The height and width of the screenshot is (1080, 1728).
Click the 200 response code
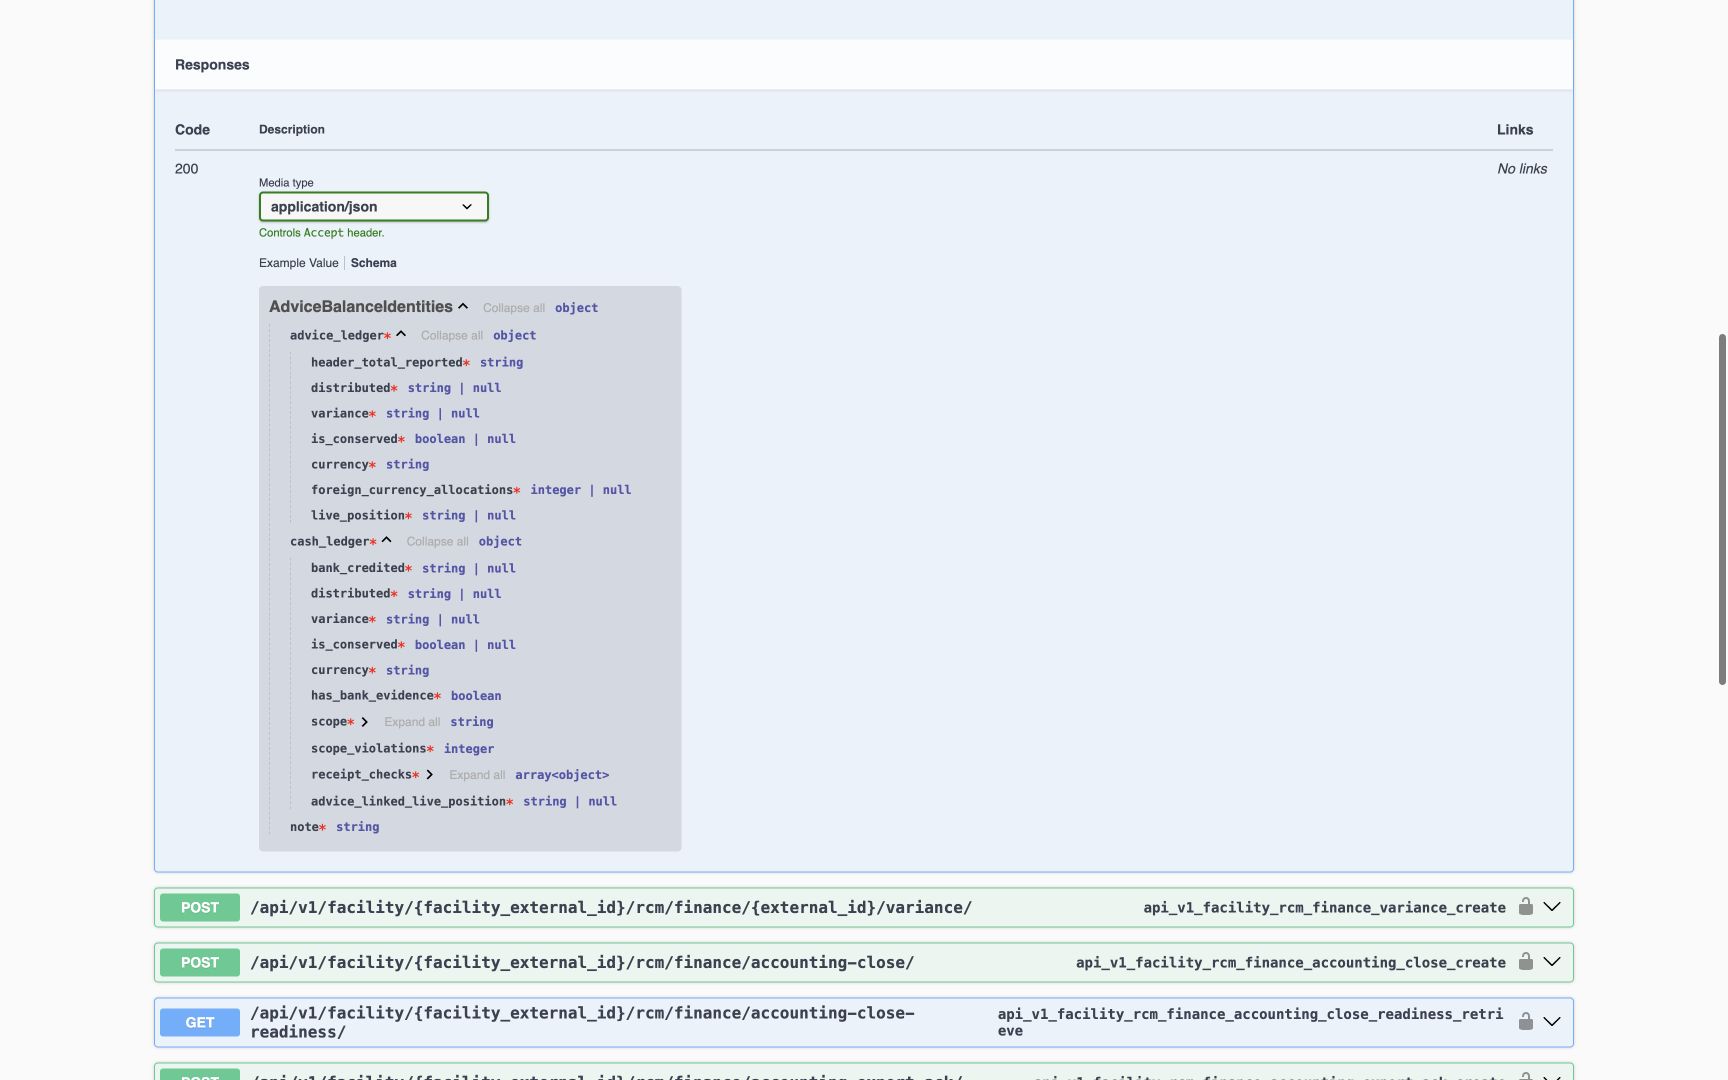186,169
